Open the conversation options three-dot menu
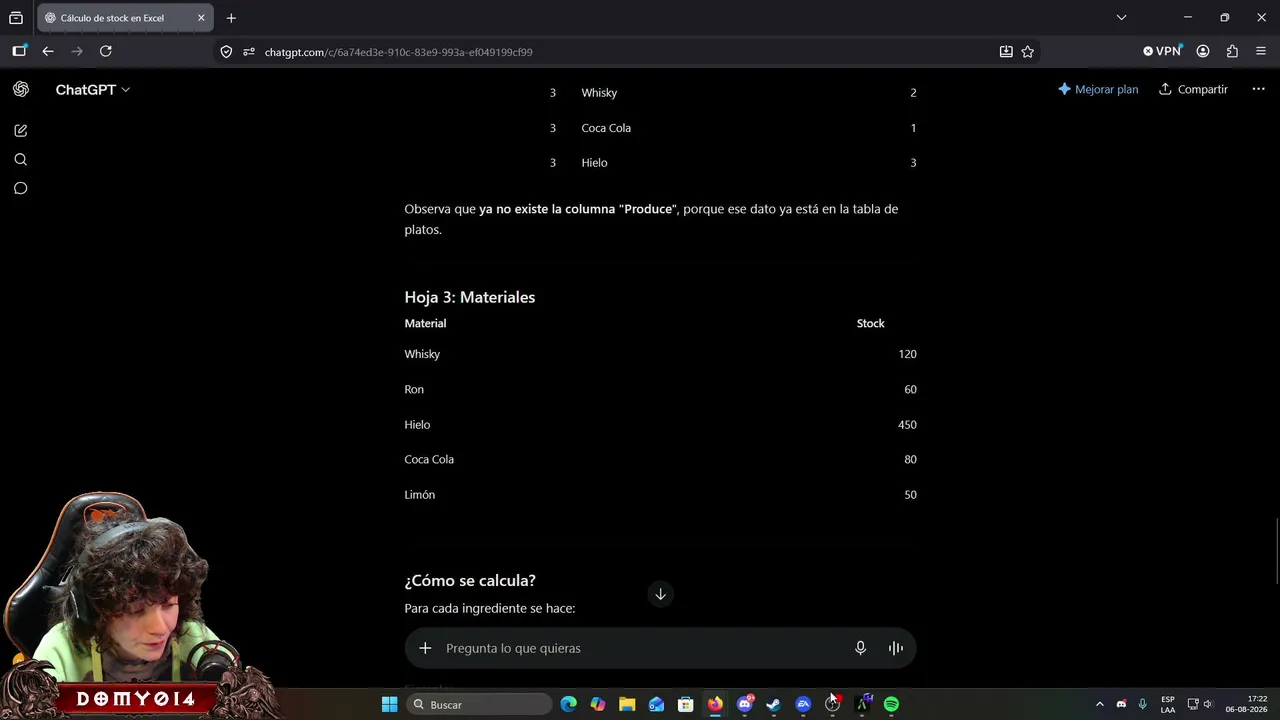This screenshot has height=720, width=1280. click(x=1258, y=89)
